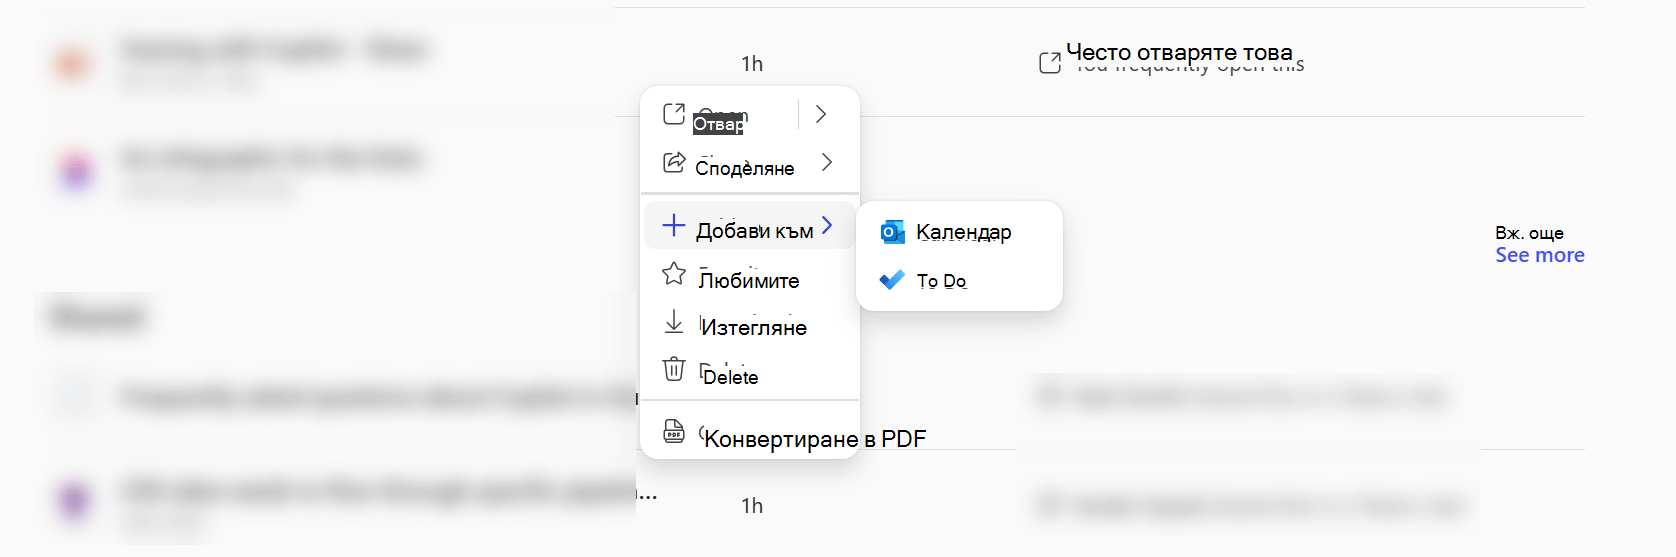The height and width of the screenshot is (557, 1676).
Task: Expand the Open submenu chevron
Action: click(821, 114)
